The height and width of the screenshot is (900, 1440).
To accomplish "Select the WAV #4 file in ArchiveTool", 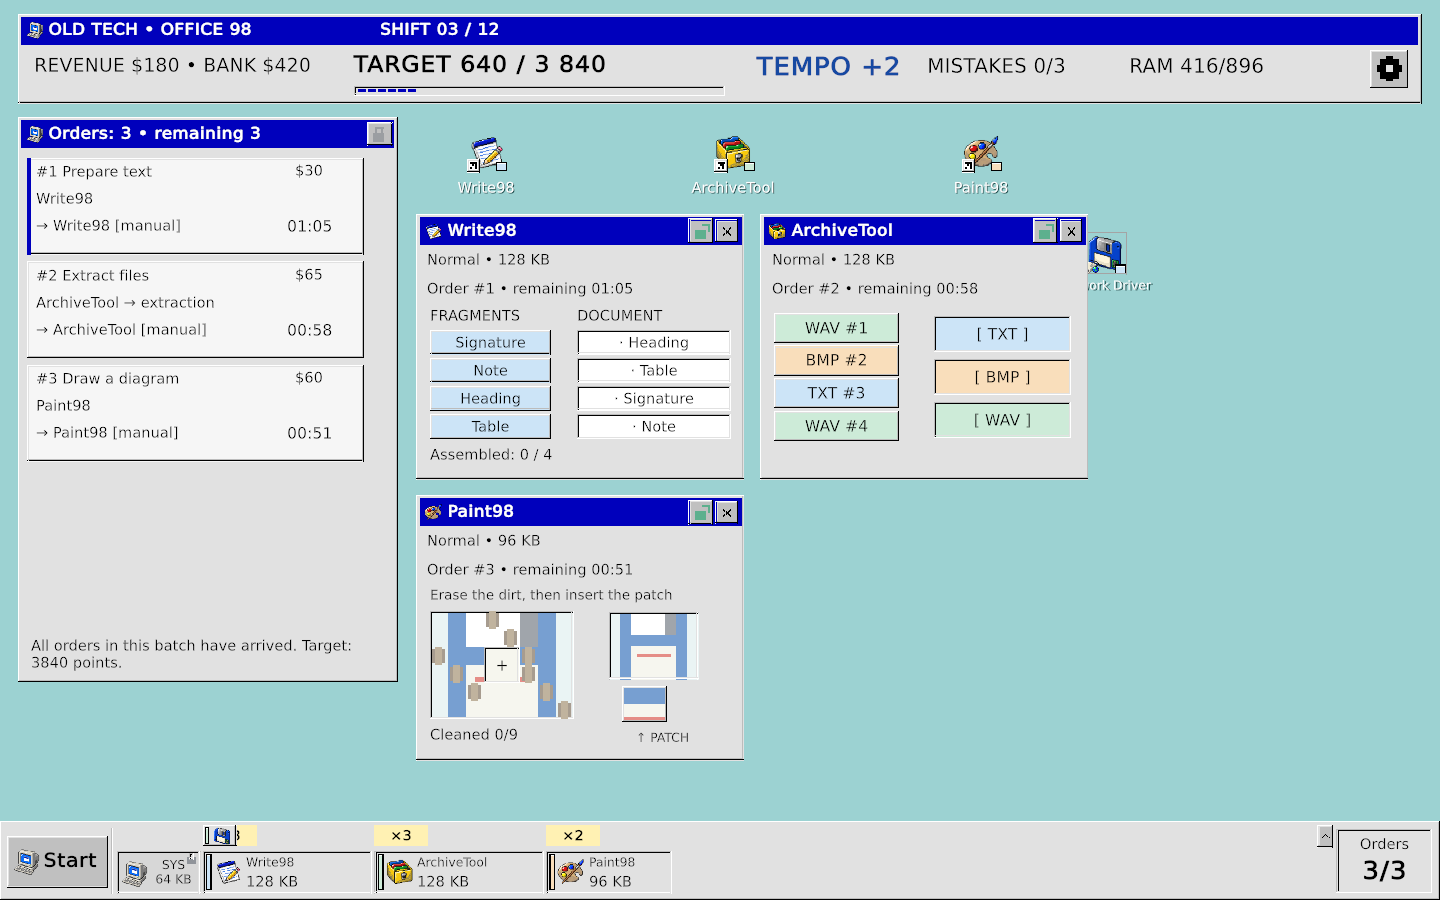I will (x=836, y=426).
